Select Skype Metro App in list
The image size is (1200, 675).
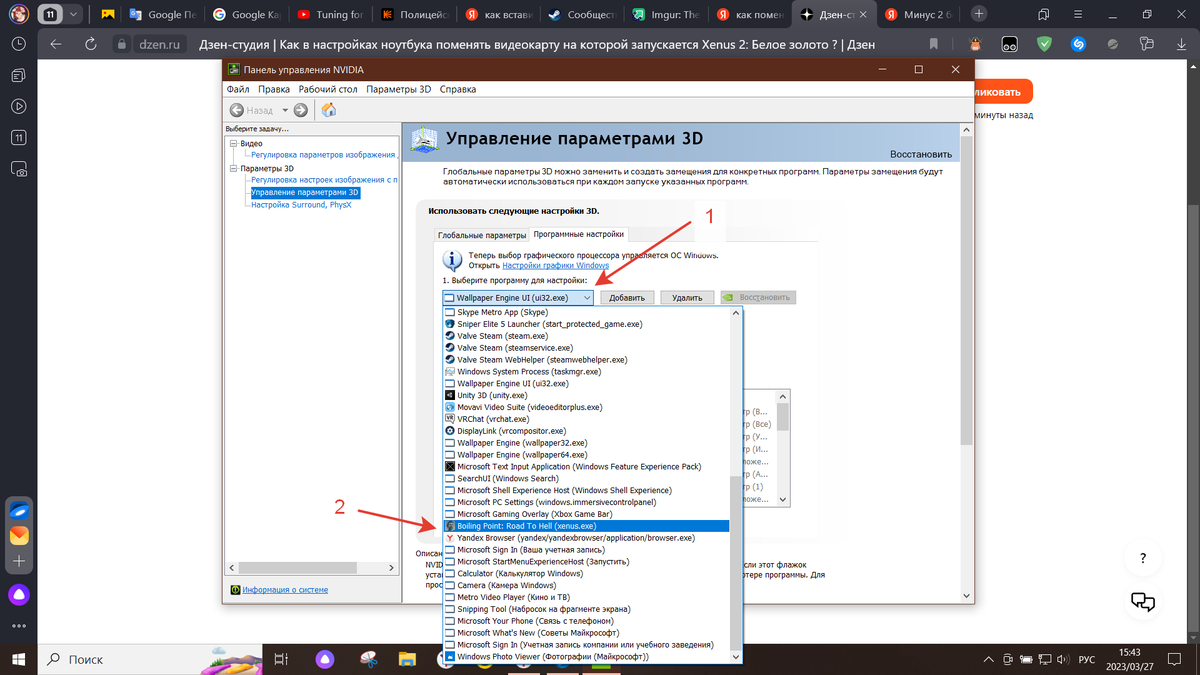coord(586,313)
